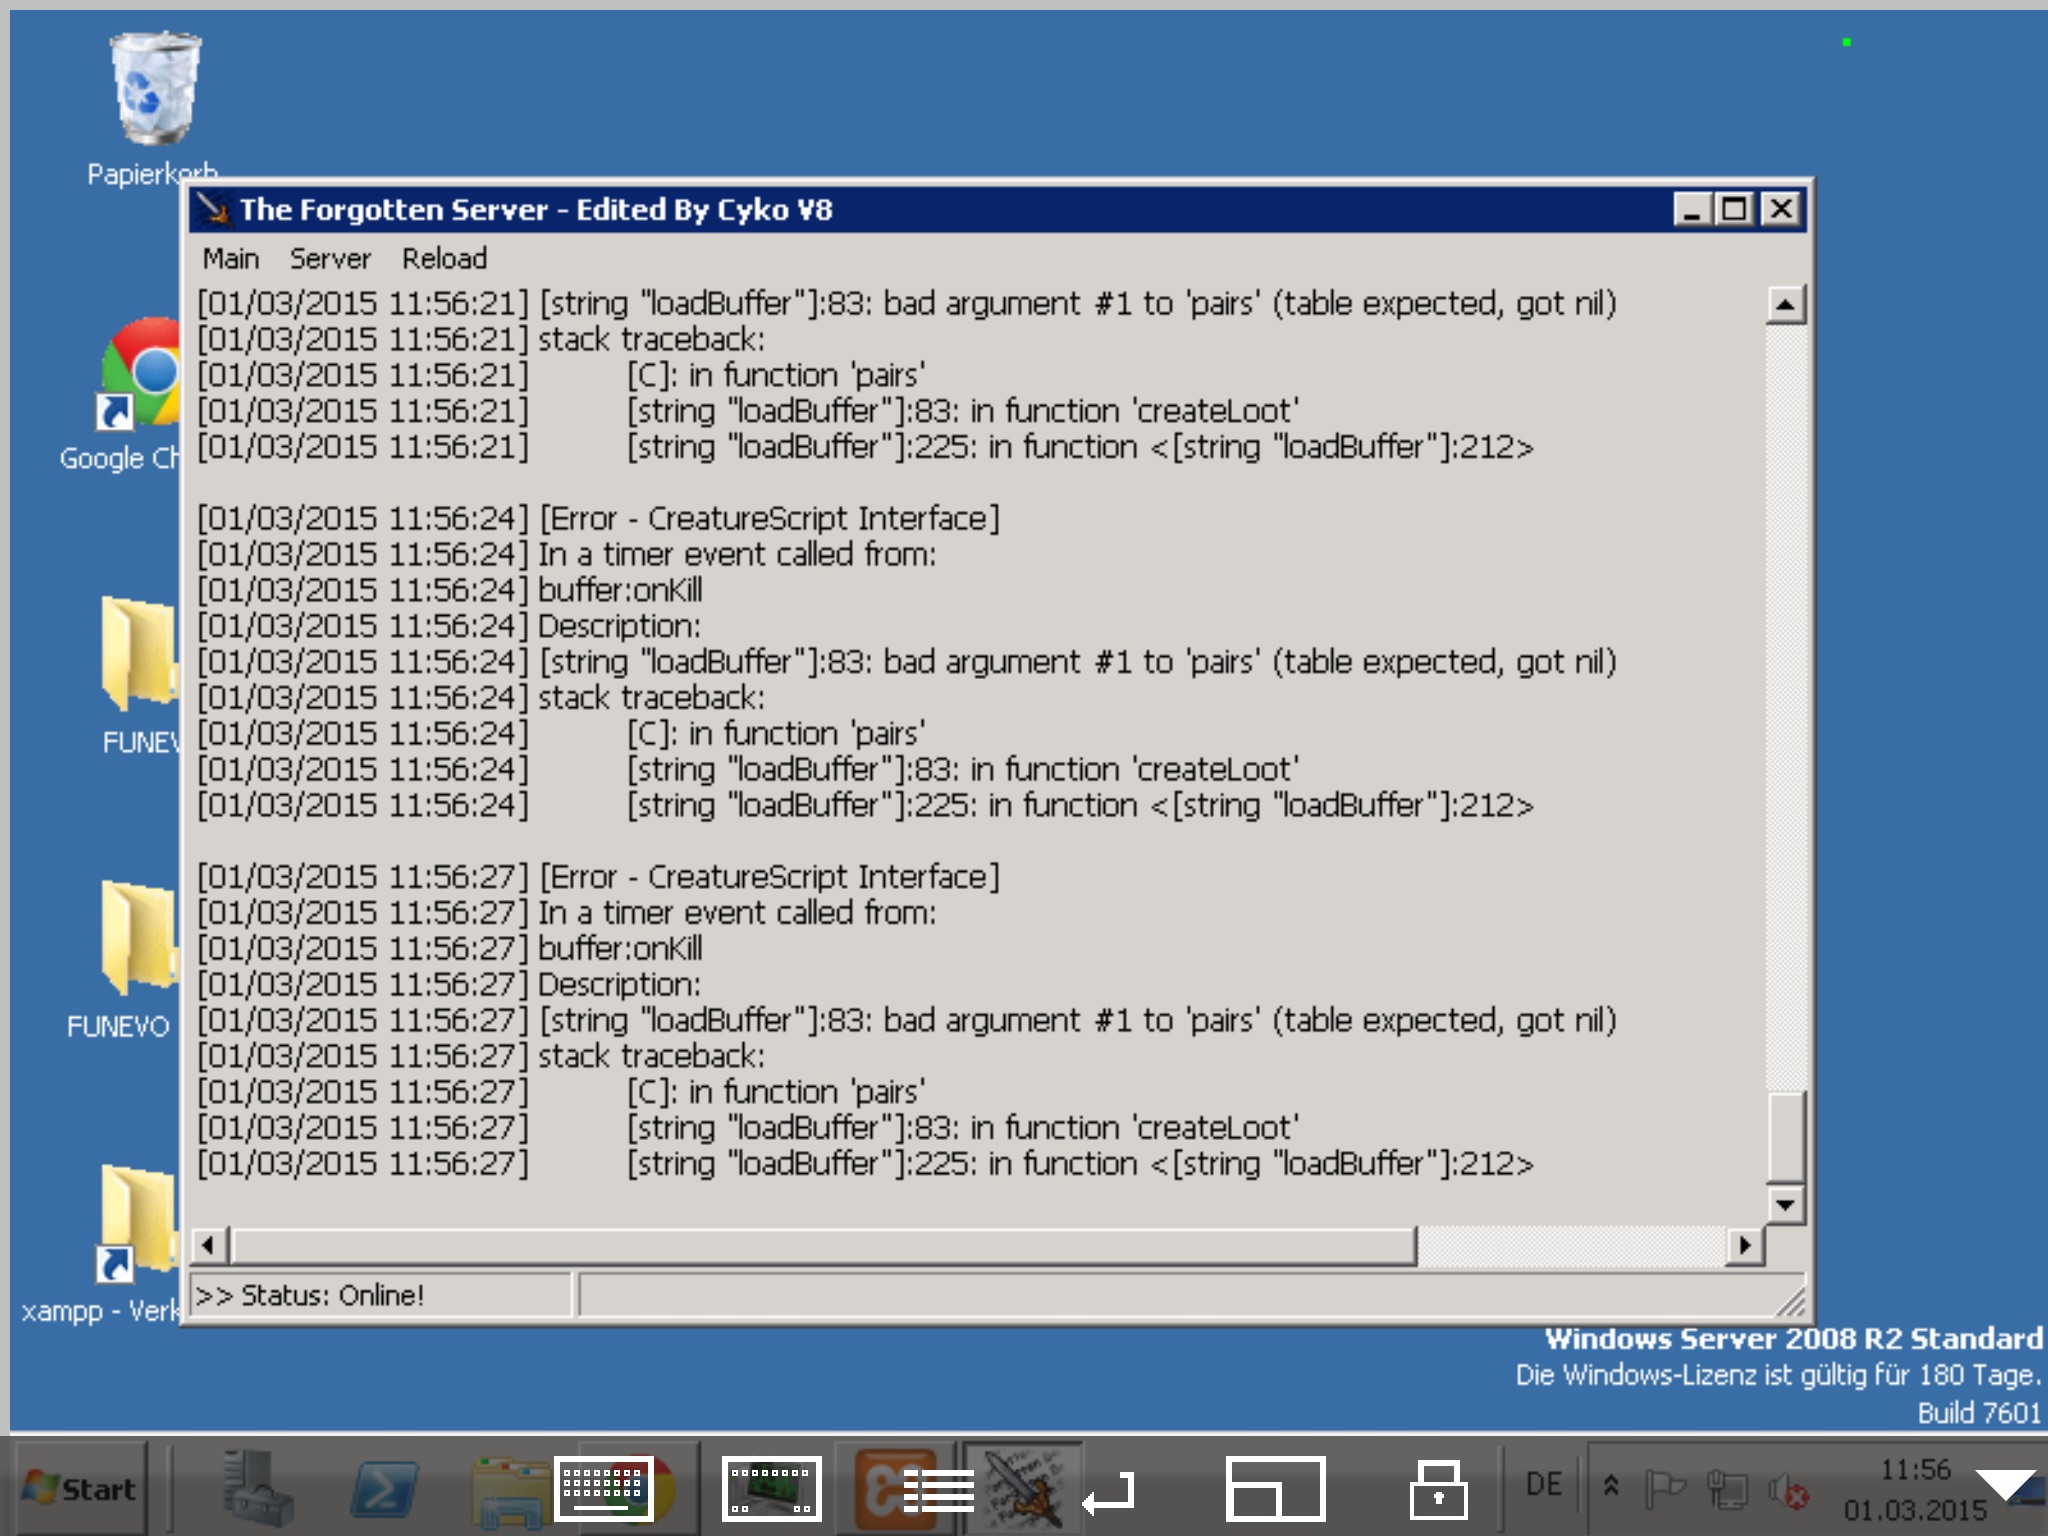Click the 11:56:24 "In a timer event called from:" line
This screenshot has height=1536, width=2048.
point(566,554)
